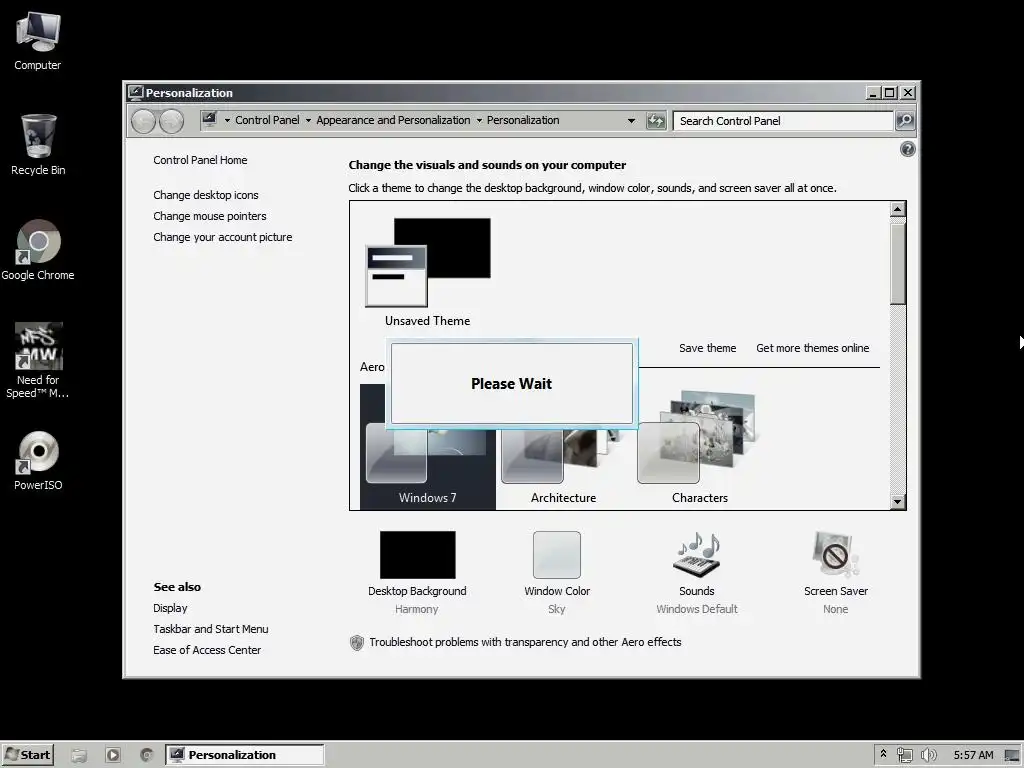Click the Please Wait dialog
This screenshot has width=1024, height=768.
coord(511,383)
